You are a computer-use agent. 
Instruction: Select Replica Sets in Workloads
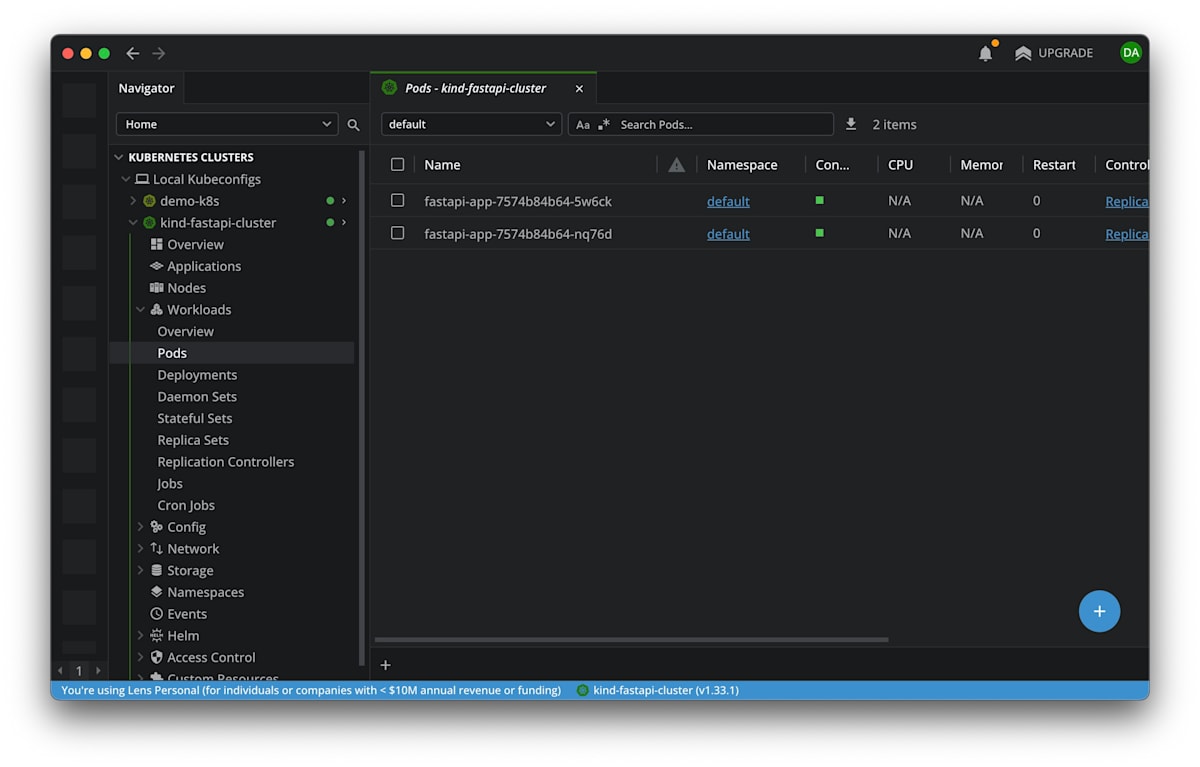(x=193, y=440)
